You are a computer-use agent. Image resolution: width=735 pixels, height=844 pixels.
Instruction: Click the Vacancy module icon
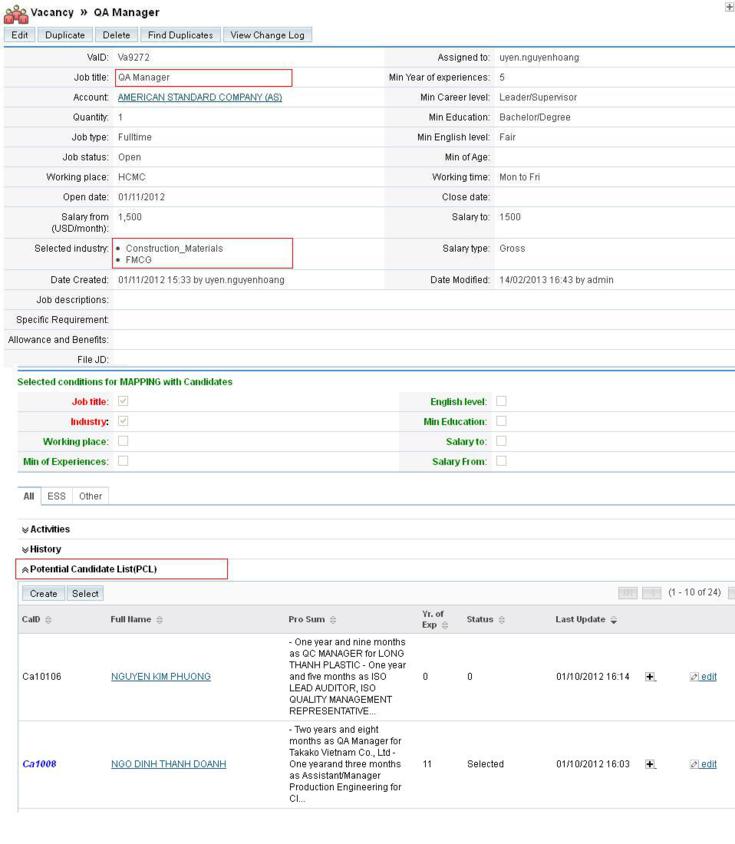(x=16, y=14)
